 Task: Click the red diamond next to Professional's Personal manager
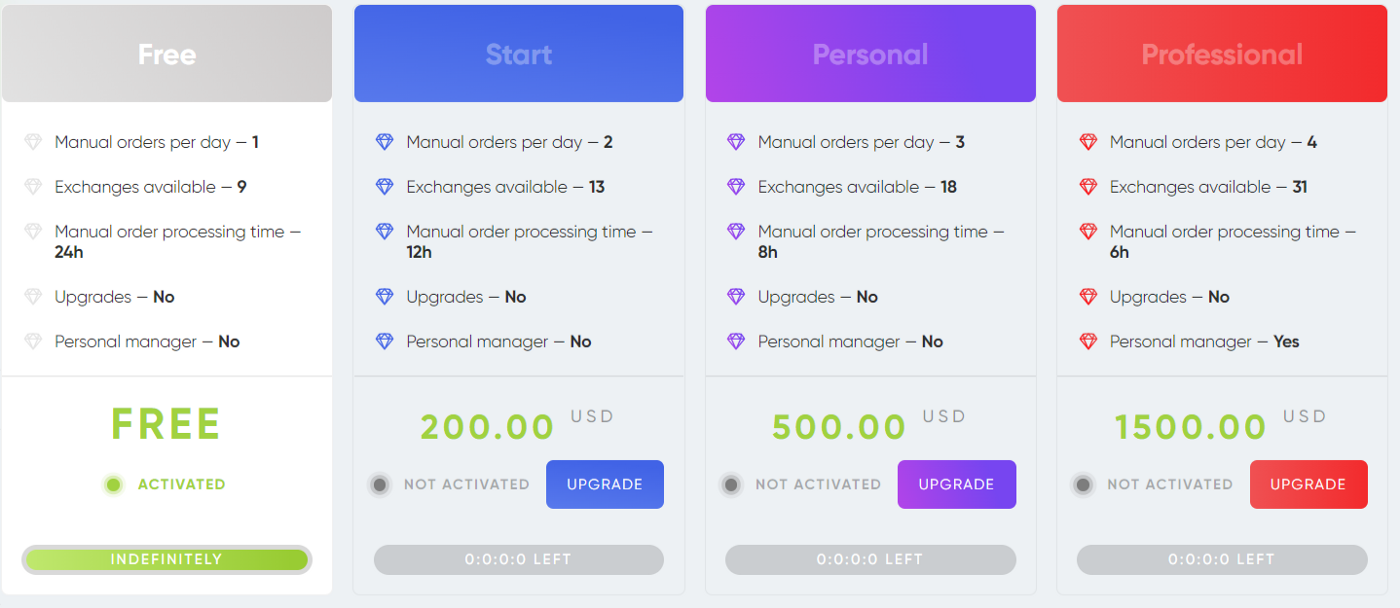pos(1088,342)
